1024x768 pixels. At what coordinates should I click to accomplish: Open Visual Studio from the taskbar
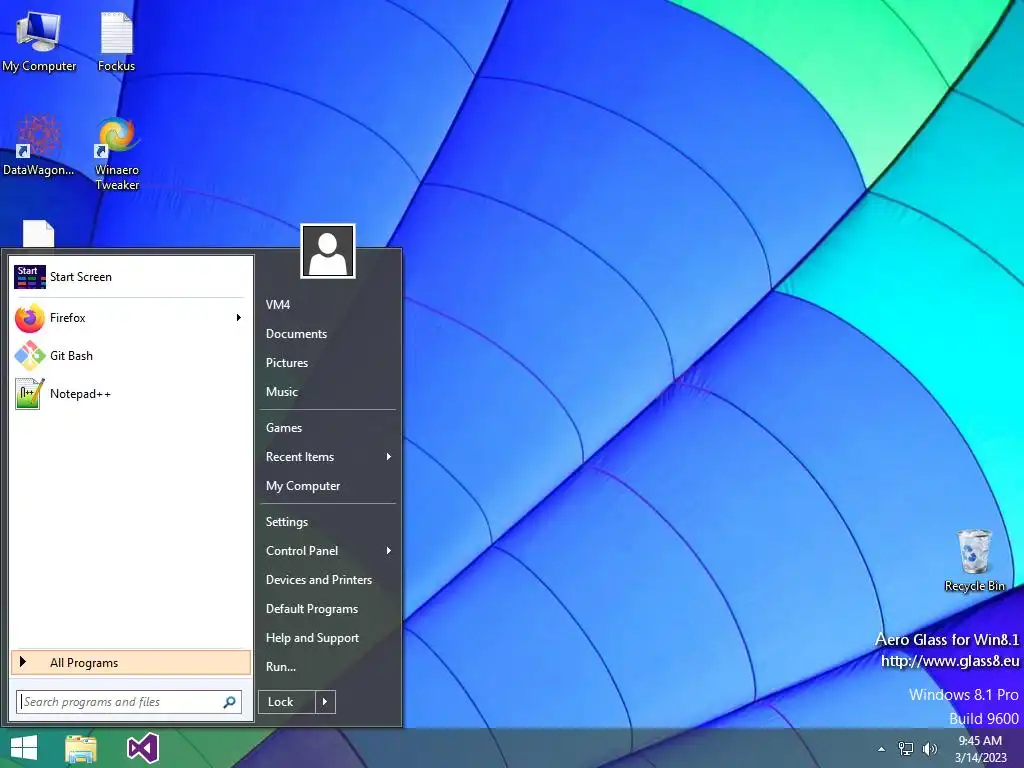pos(142,748)
